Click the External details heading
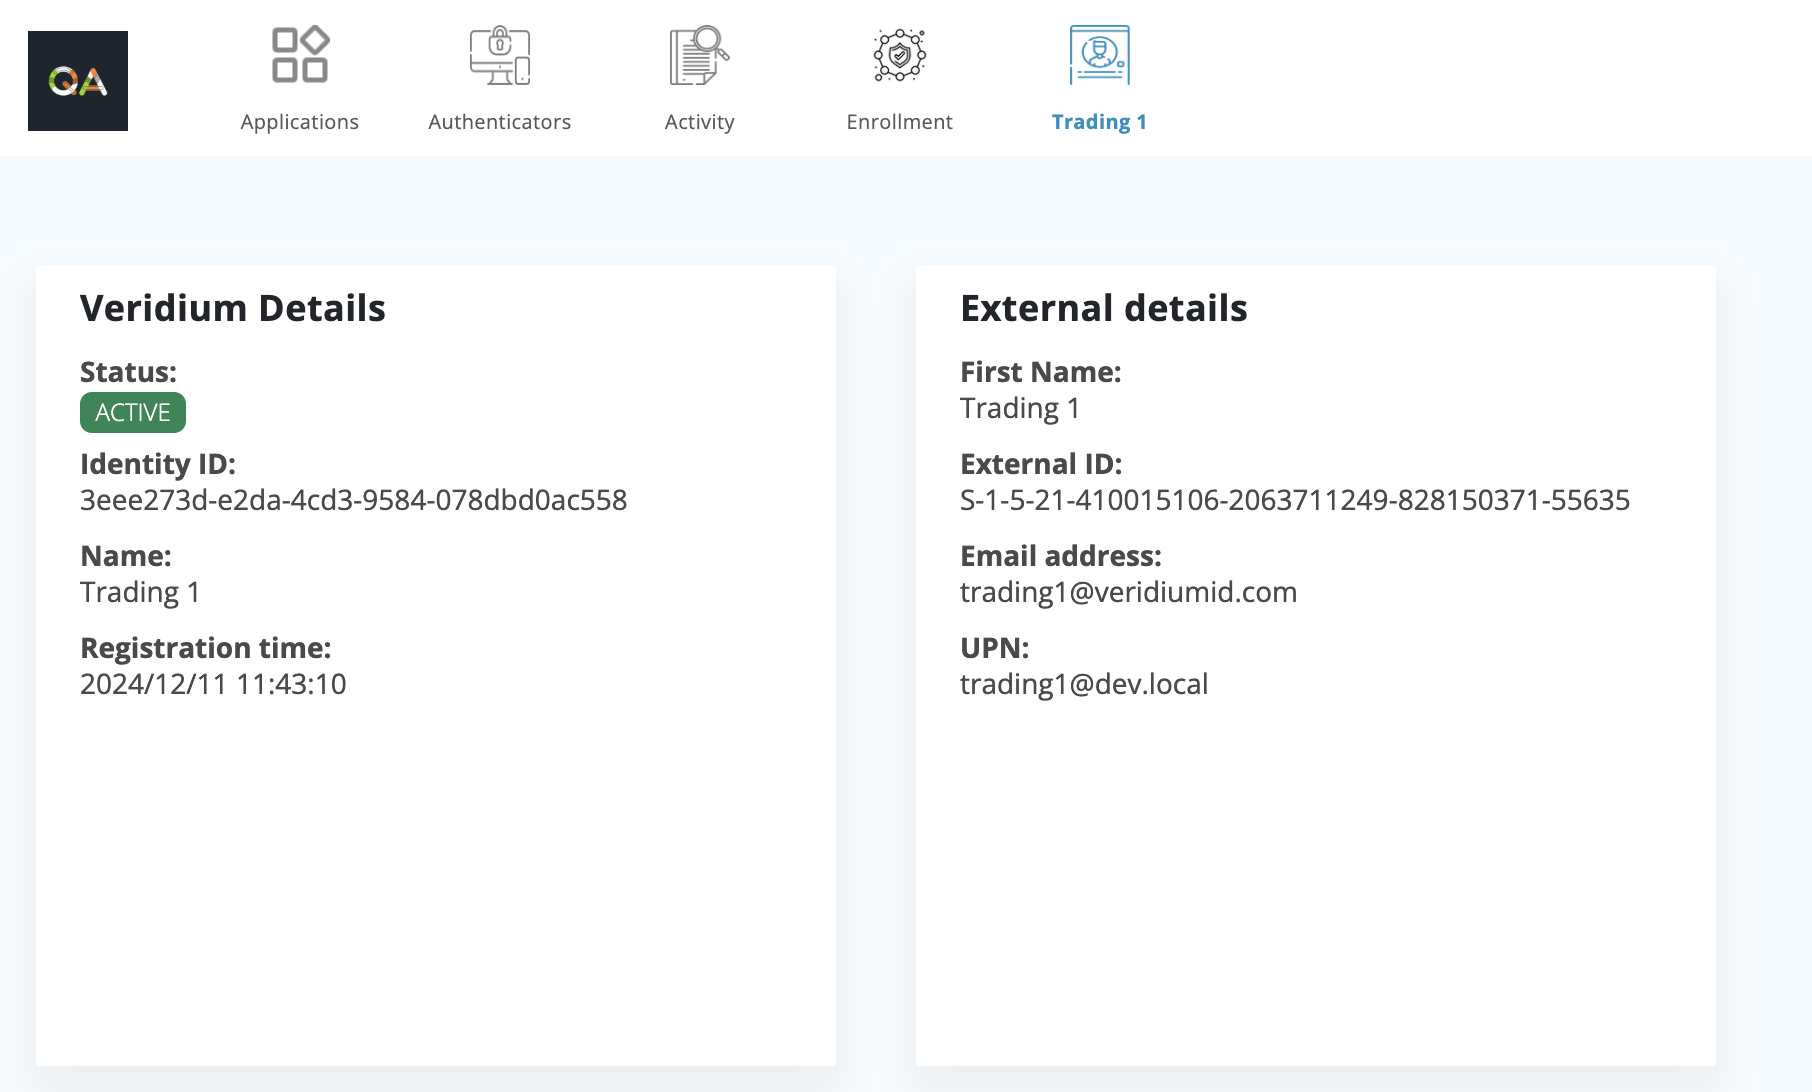Screen dimensions: 1812x1092 tap(1103, 308)
